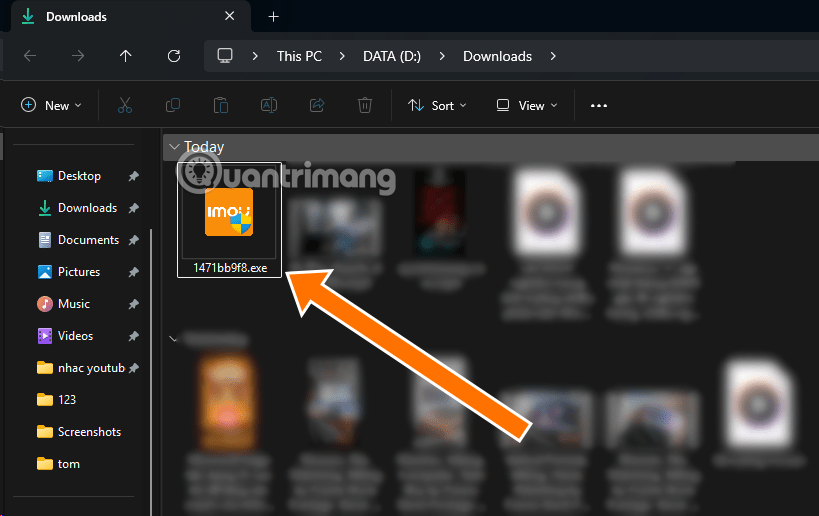Navigate to This PC breadcrumb

coord(299,56)
